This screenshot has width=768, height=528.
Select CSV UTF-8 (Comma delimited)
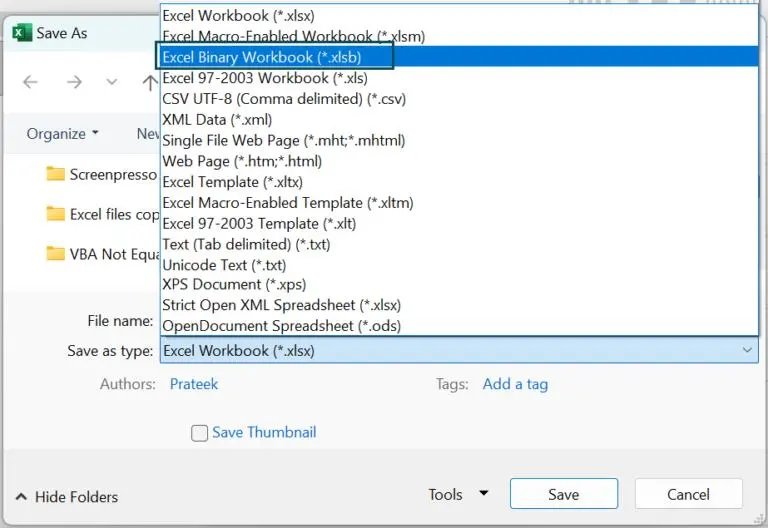click(x=459, y=98)
